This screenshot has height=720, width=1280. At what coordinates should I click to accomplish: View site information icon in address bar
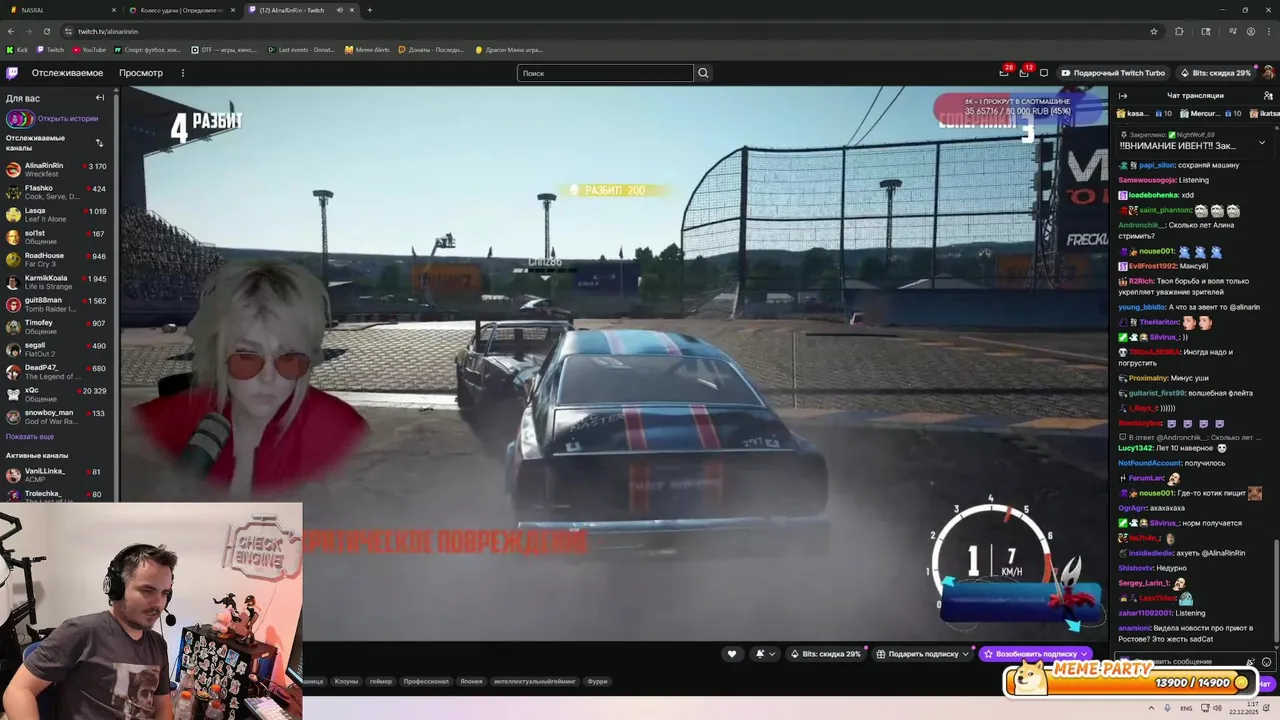coord(68,31)
